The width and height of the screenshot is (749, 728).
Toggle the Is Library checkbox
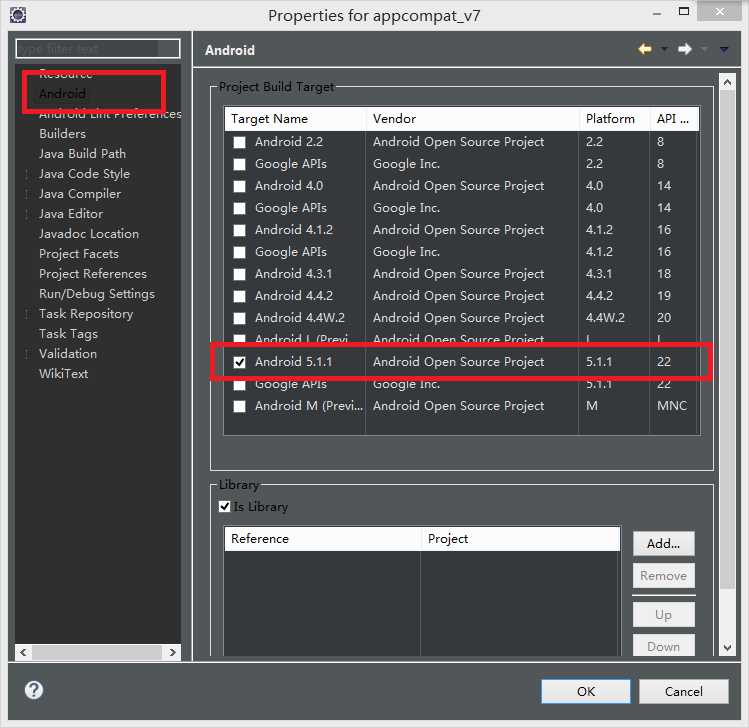point(225,506)
